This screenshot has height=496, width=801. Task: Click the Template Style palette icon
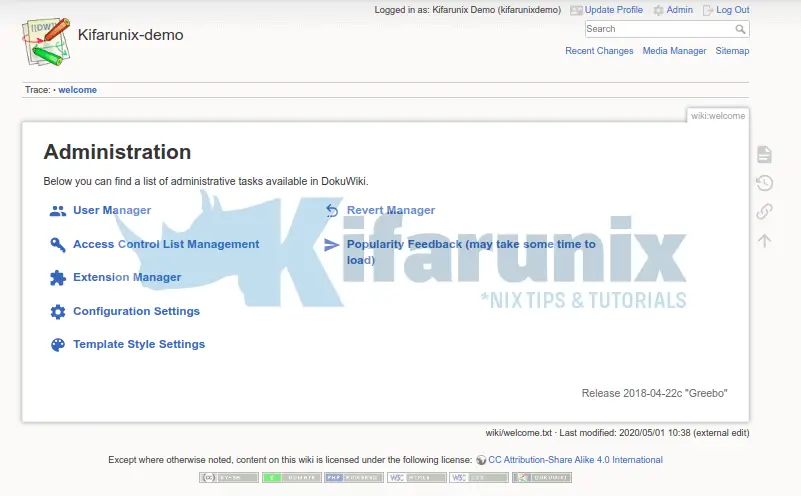tap(58, 345)
